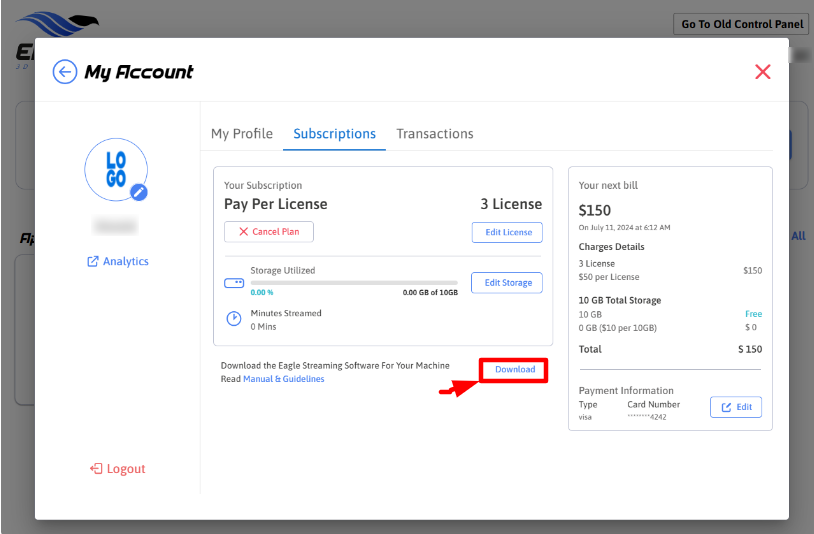
Task: Click the Edit Storage button
Action: [x=507, y=283]
